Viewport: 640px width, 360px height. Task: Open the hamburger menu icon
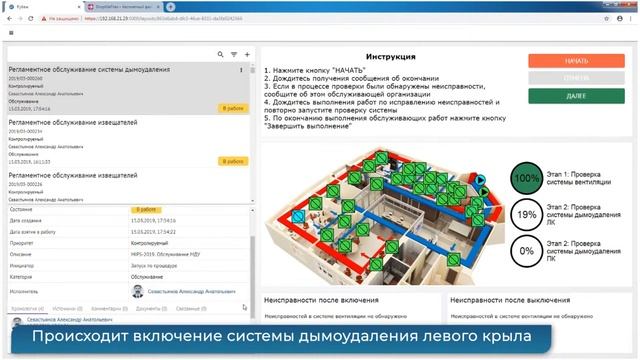click(x=11, y=33)
